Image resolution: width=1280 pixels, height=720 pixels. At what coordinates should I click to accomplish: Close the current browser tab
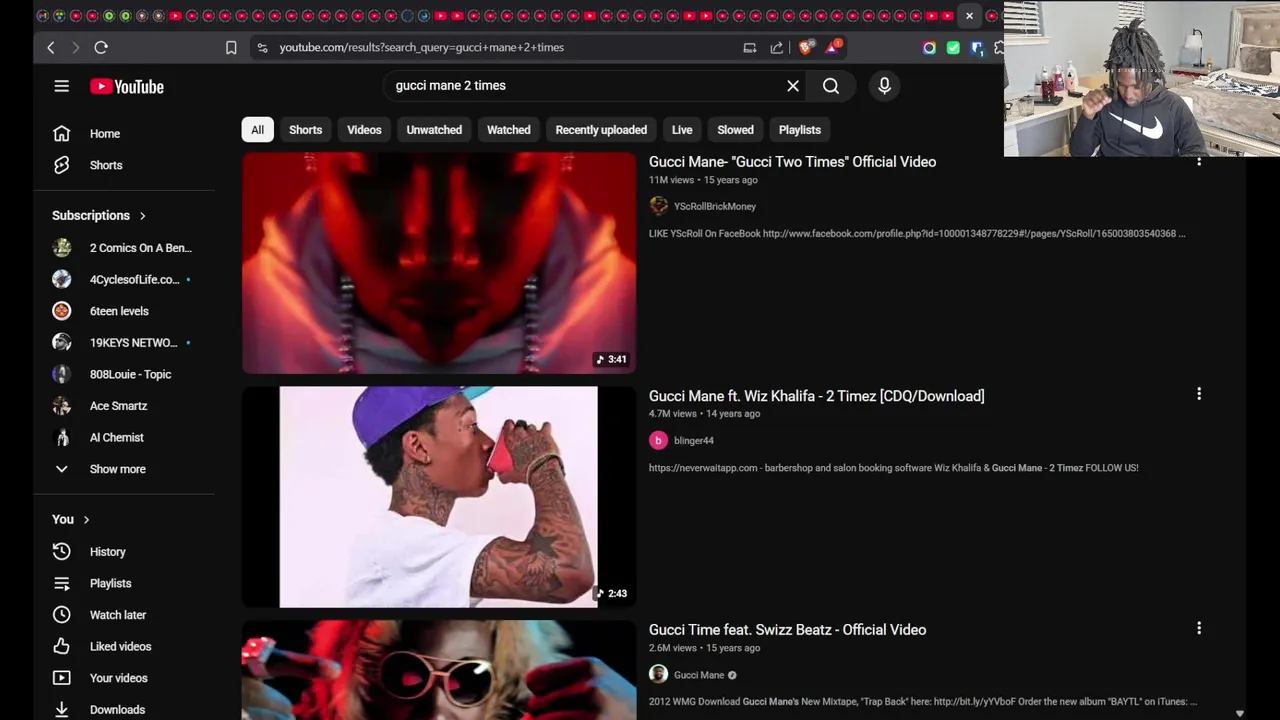[x=969, y=15]
